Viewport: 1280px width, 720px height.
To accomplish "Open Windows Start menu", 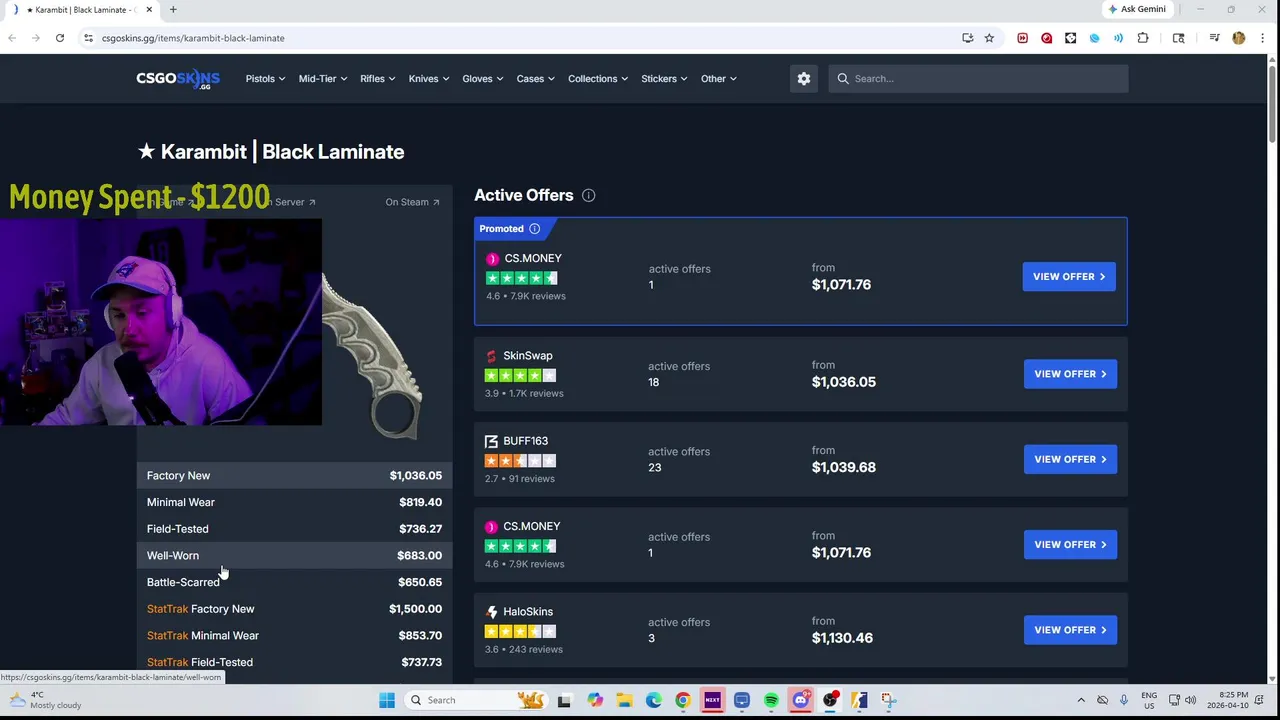I will (x=387, y=700).
